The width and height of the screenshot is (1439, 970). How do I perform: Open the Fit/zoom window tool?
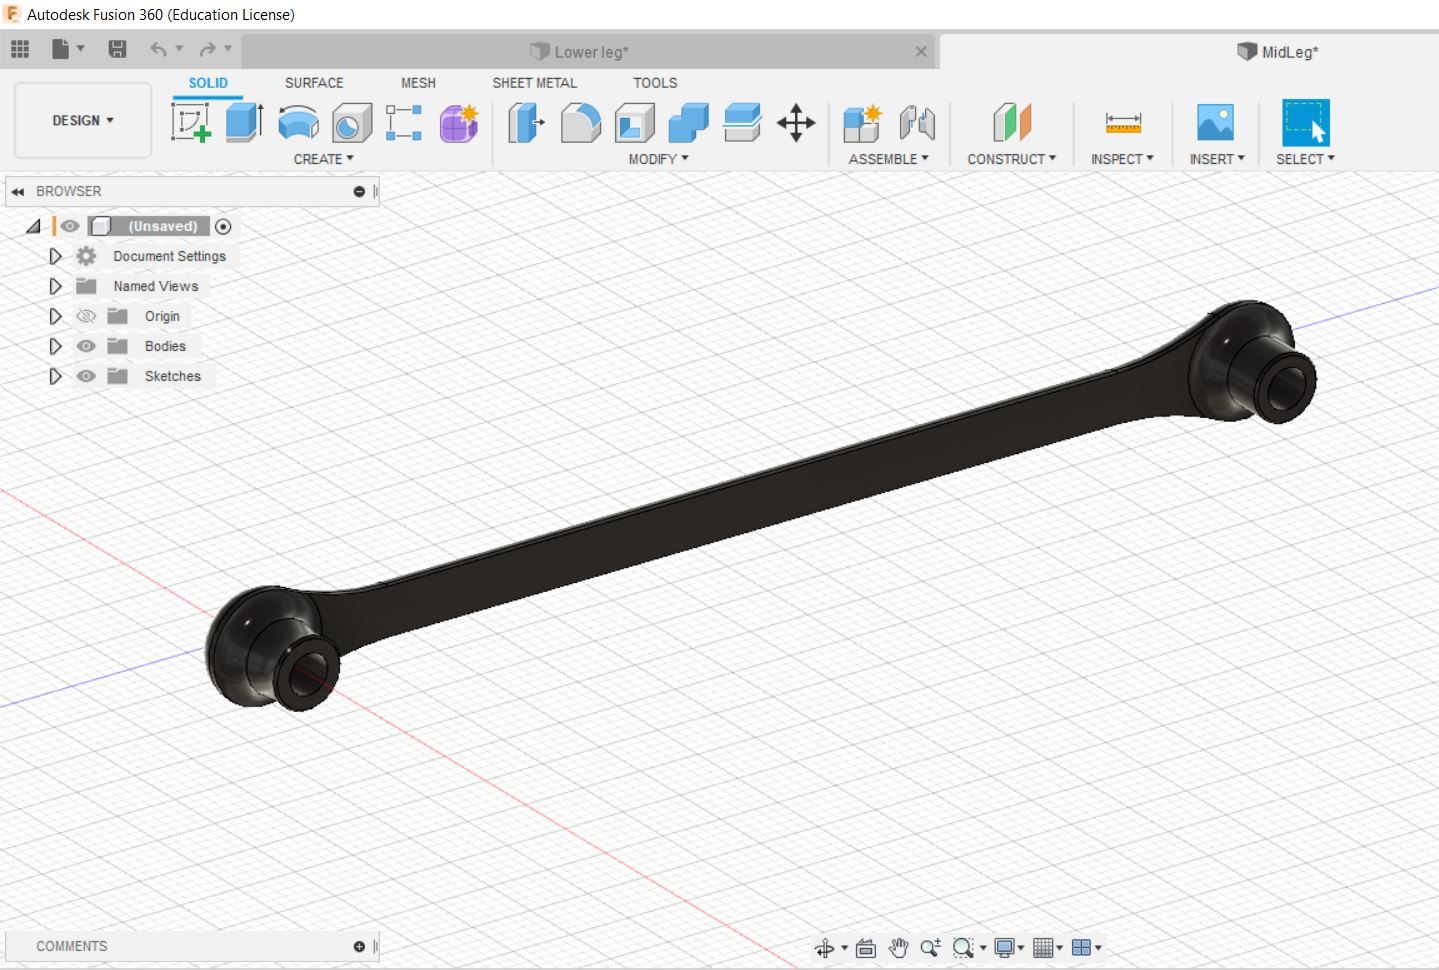click(x=963, y=948)
